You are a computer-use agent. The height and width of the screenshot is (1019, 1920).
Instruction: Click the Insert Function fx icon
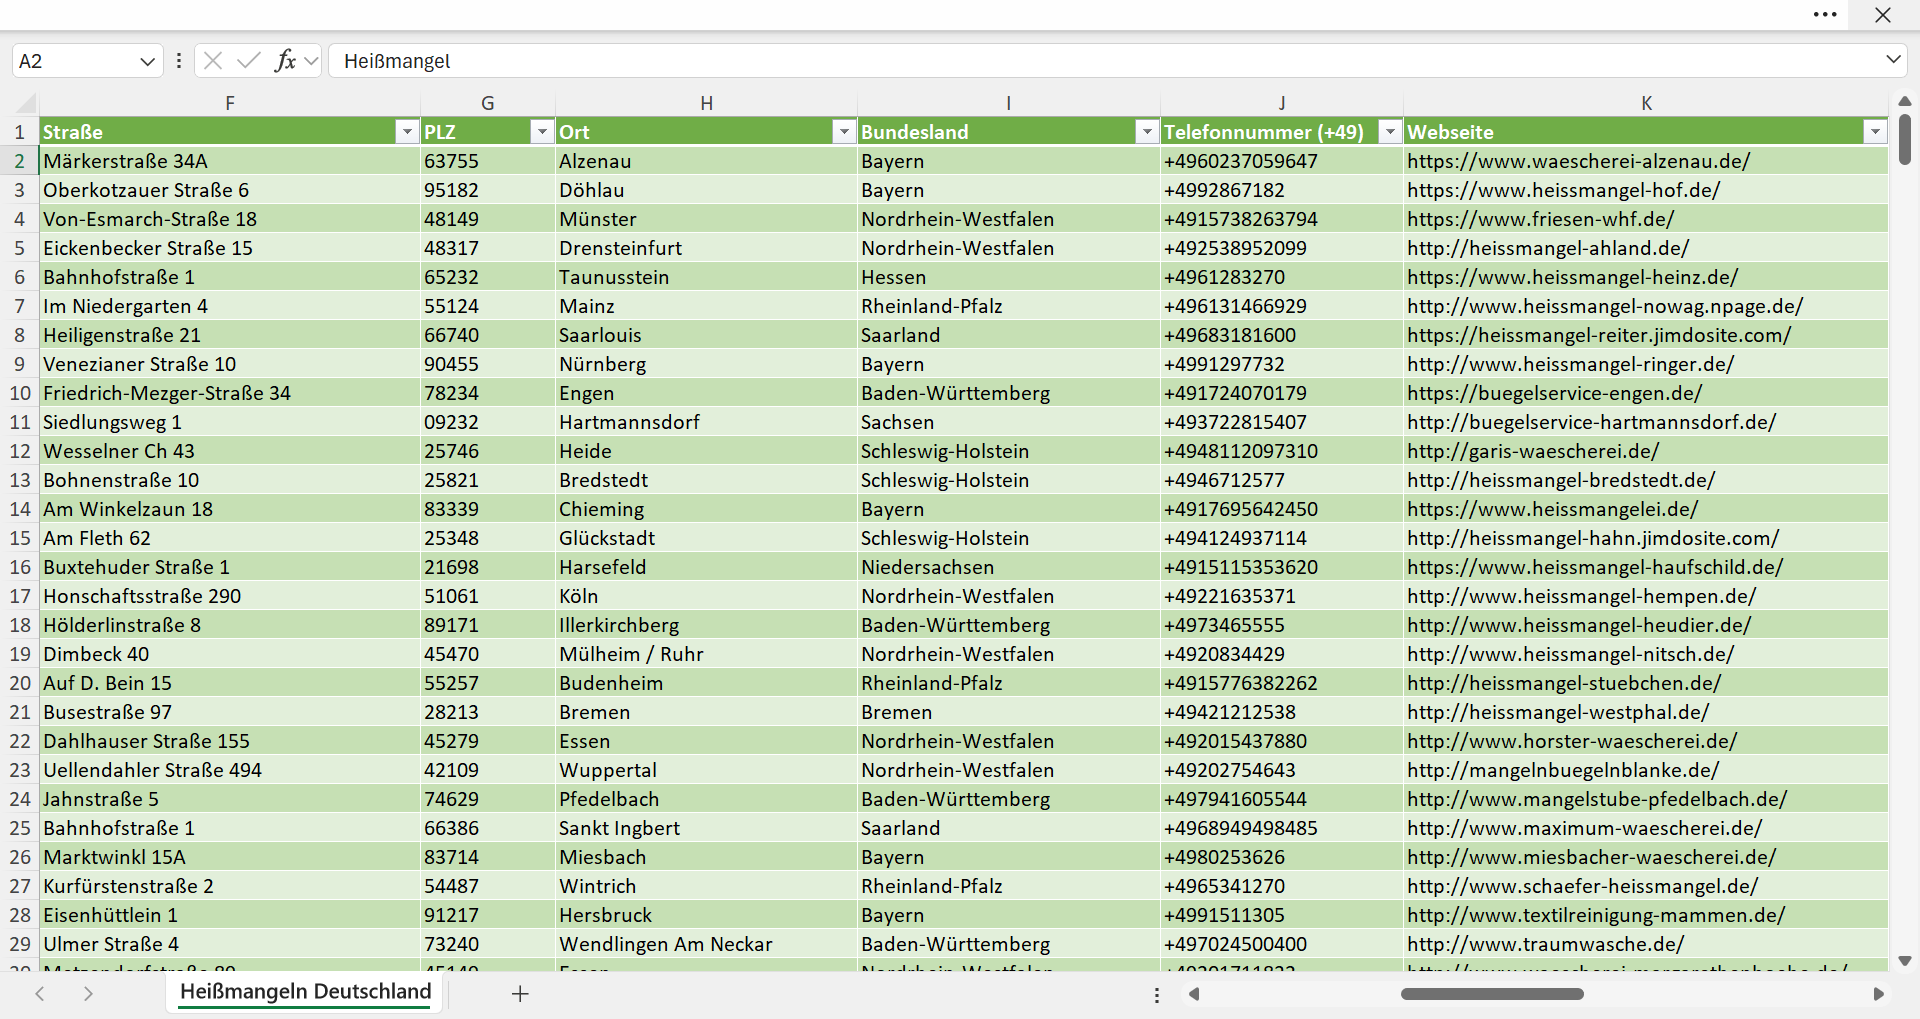[x=285, y=60]
